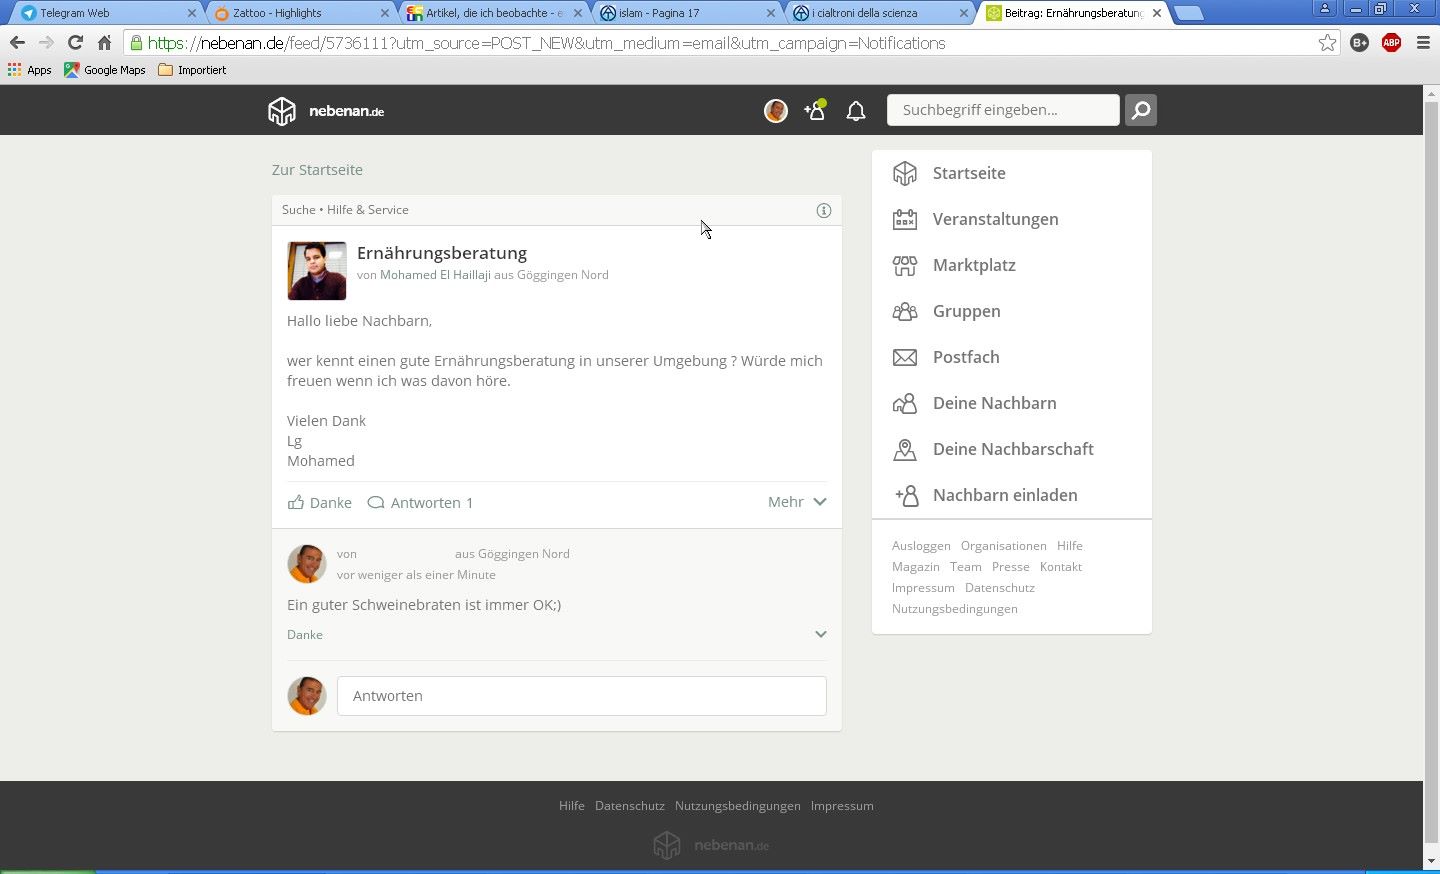Screen dimensions: 1440x874
Task: Expand the Mehr dropdown on post
Action: coord(797,502)
